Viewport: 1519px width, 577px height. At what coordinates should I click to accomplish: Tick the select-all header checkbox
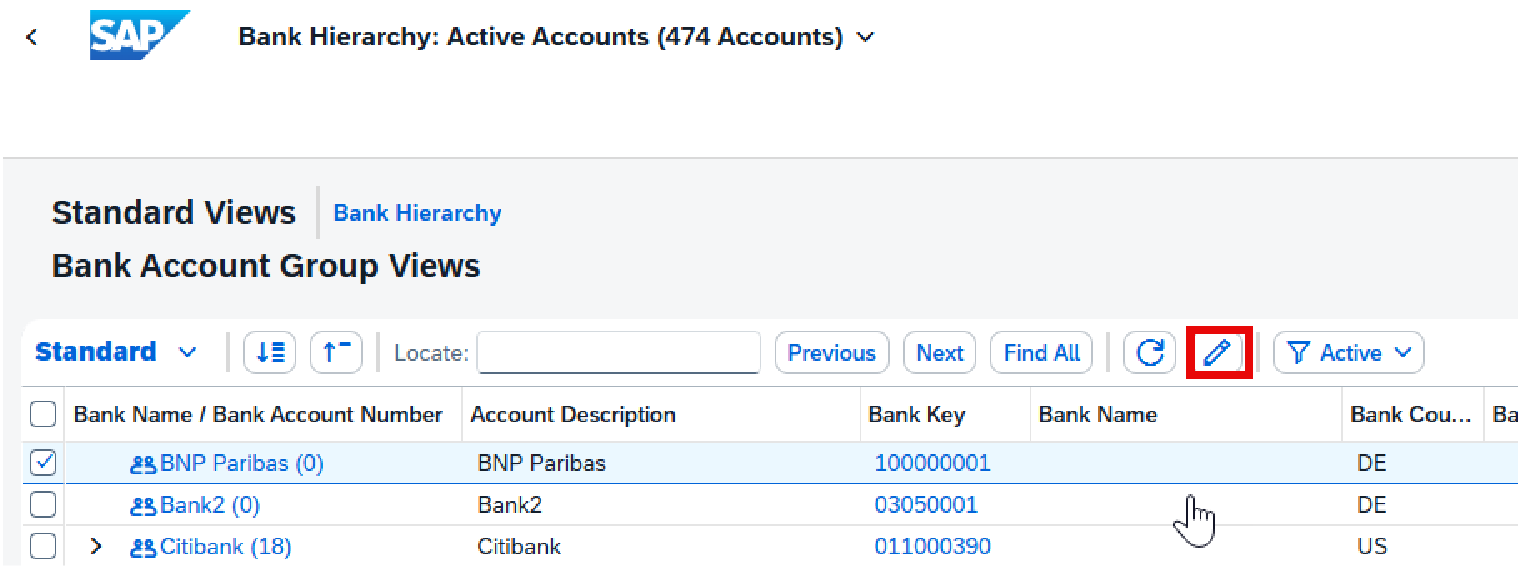43,414
